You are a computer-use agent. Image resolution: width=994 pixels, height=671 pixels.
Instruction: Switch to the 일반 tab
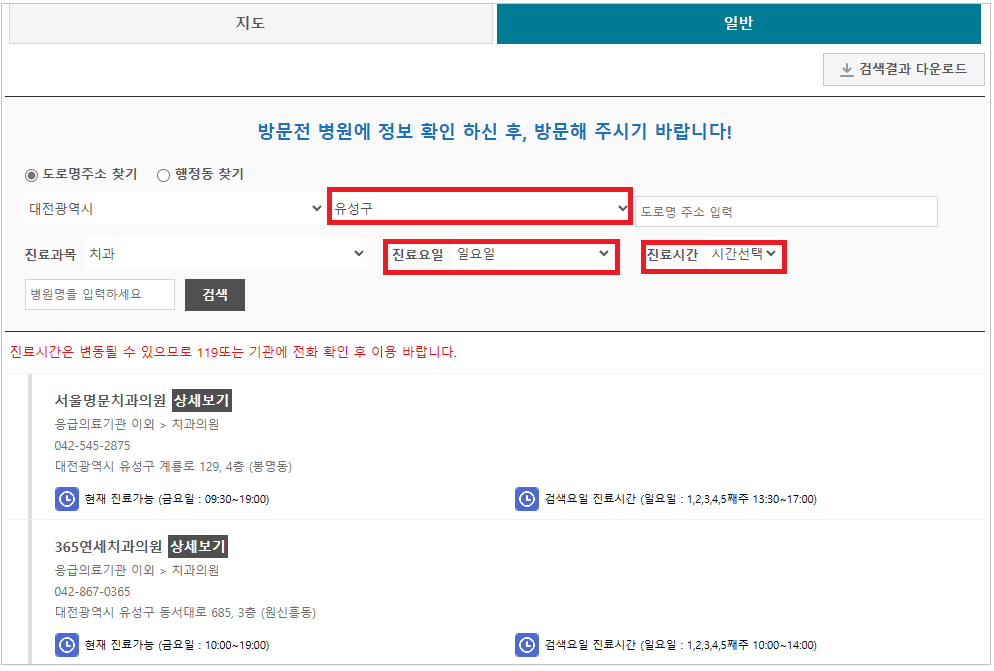739,23
